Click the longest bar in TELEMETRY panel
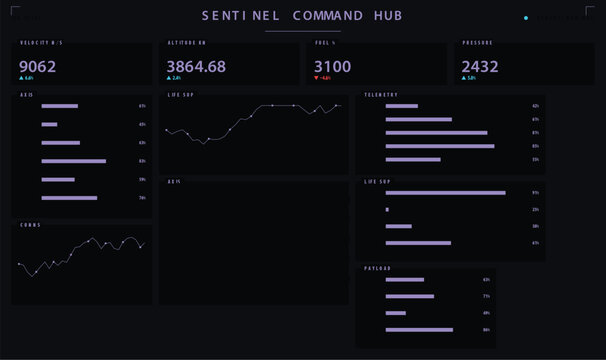The width and height of the screenshot is (606, 360). point(440,146)
